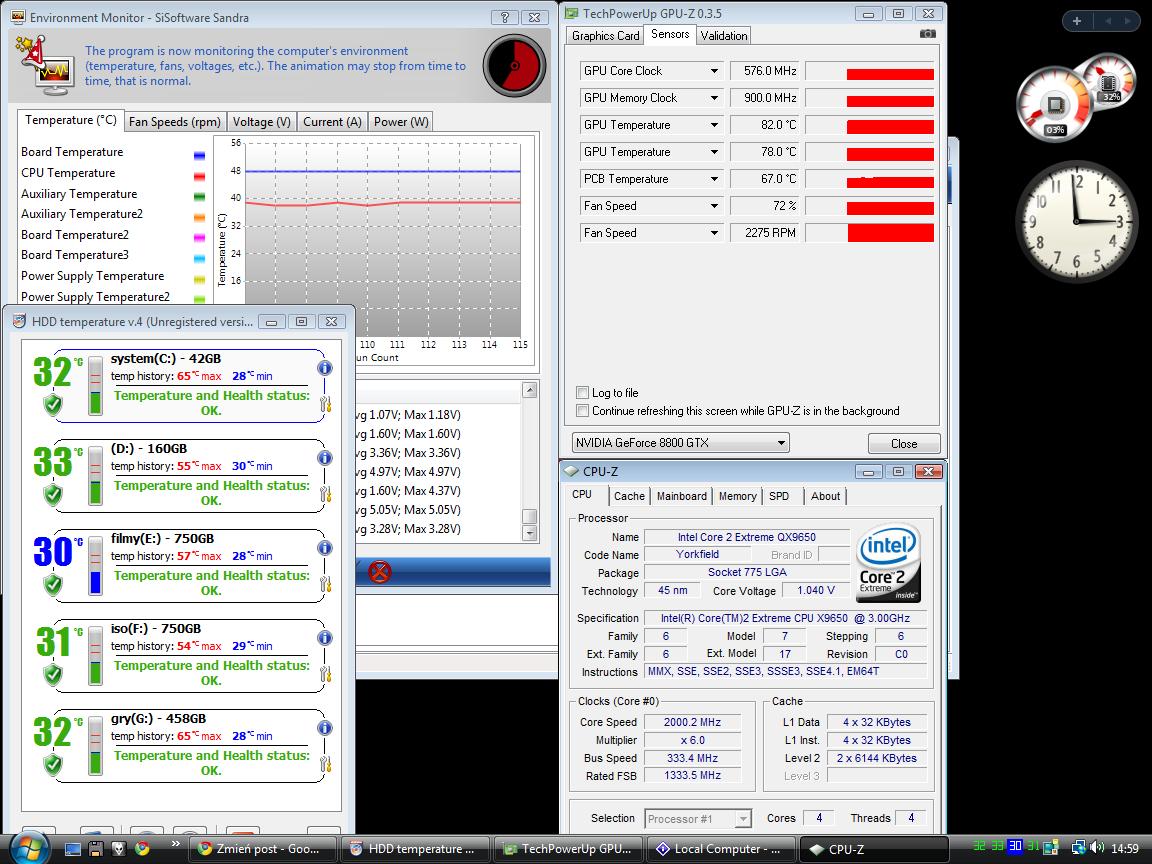Click red cancel icon in Sandra window
The width and height of the screenshot is (1152, 864).
(x=379, y=572)
